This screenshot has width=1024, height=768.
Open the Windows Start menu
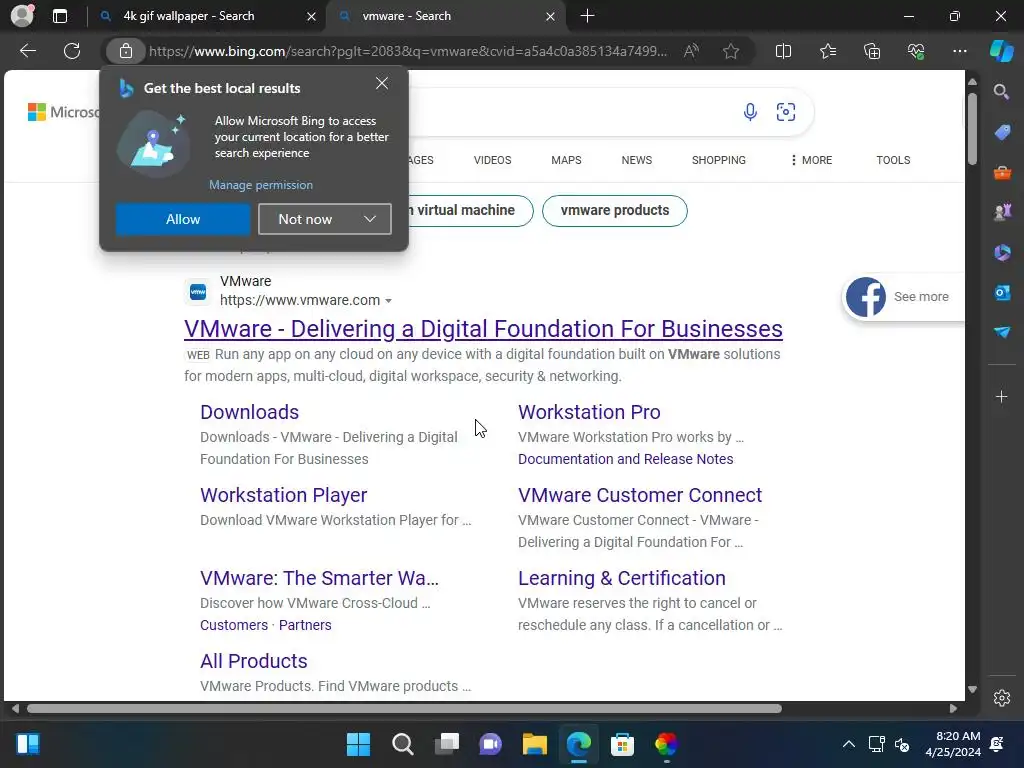(358, 744)
